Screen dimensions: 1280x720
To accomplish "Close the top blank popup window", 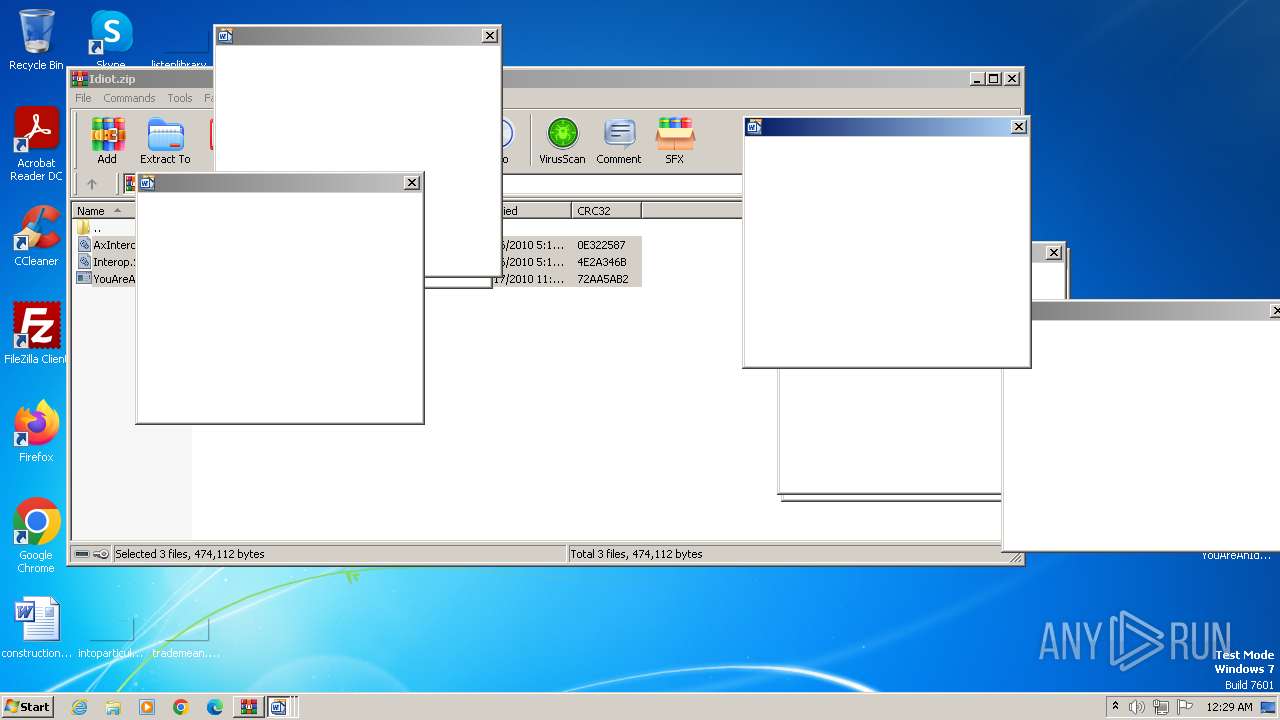I will 489,36.
